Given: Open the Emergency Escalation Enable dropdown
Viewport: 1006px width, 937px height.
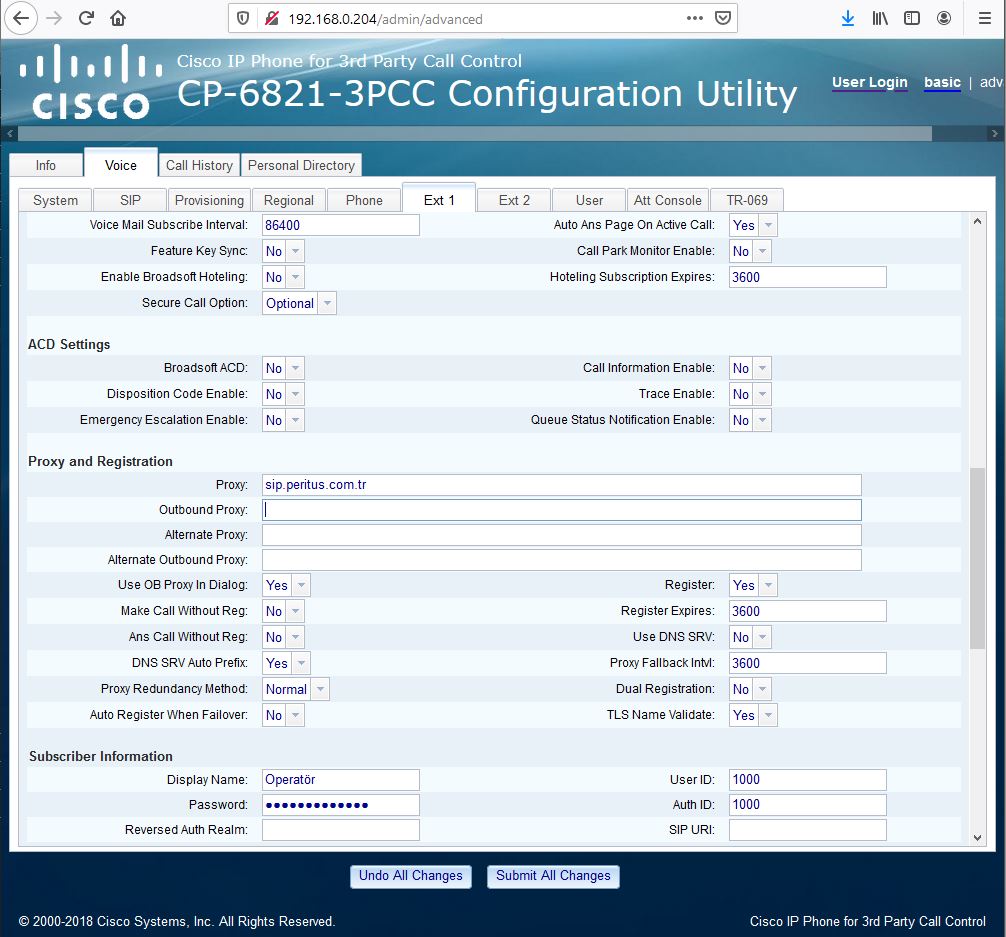Looking at the screenshot, I should pos(283,420).
